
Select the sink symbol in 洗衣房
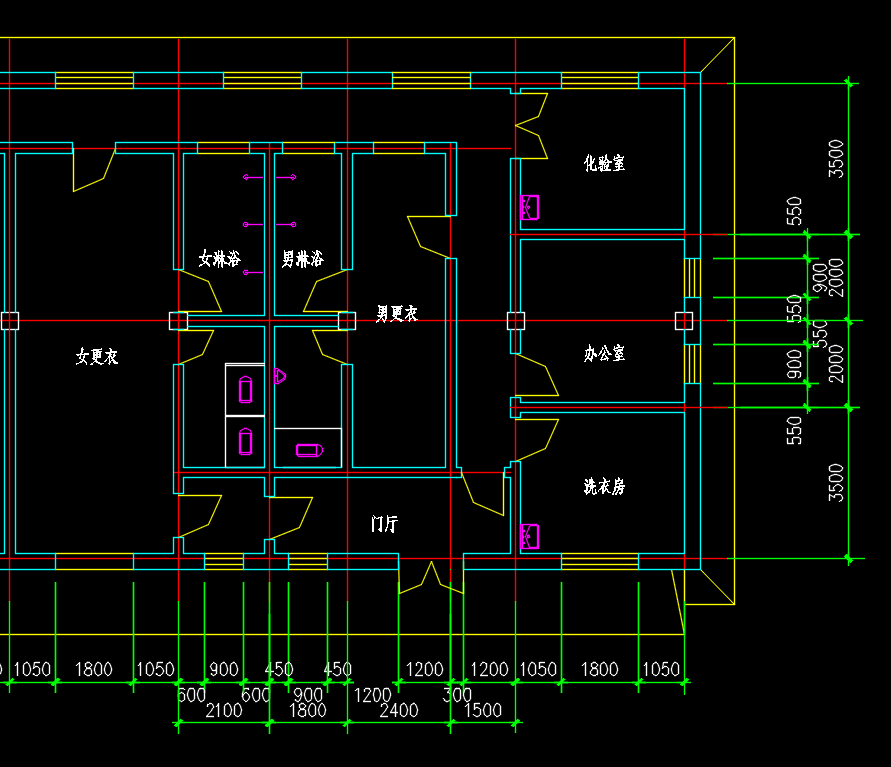coord(530,536)
